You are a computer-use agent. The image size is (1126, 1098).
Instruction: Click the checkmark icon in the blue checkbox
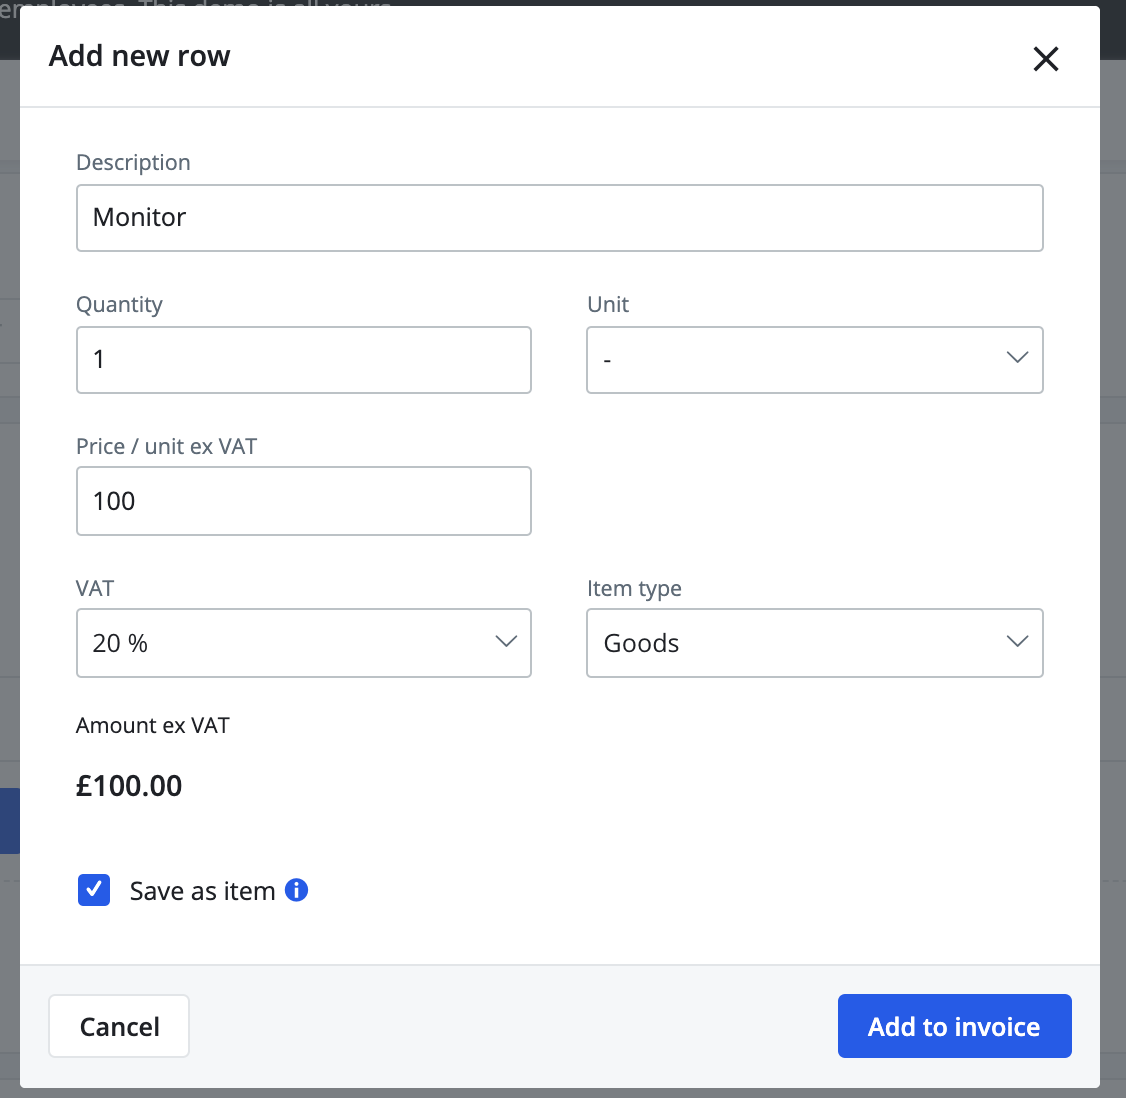(94, 889)
